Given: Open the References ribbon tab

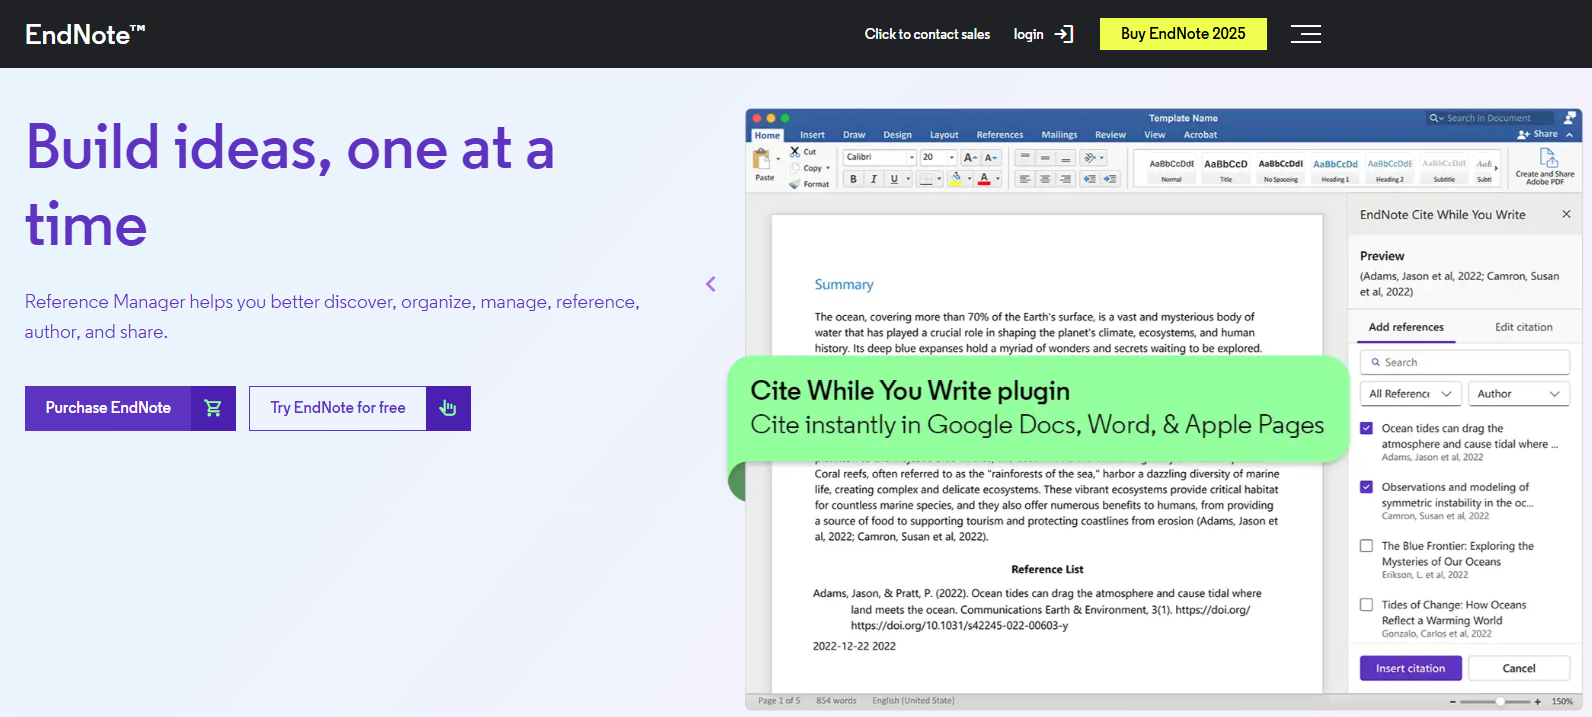Looking at the screenshot, I should [999, 135].
